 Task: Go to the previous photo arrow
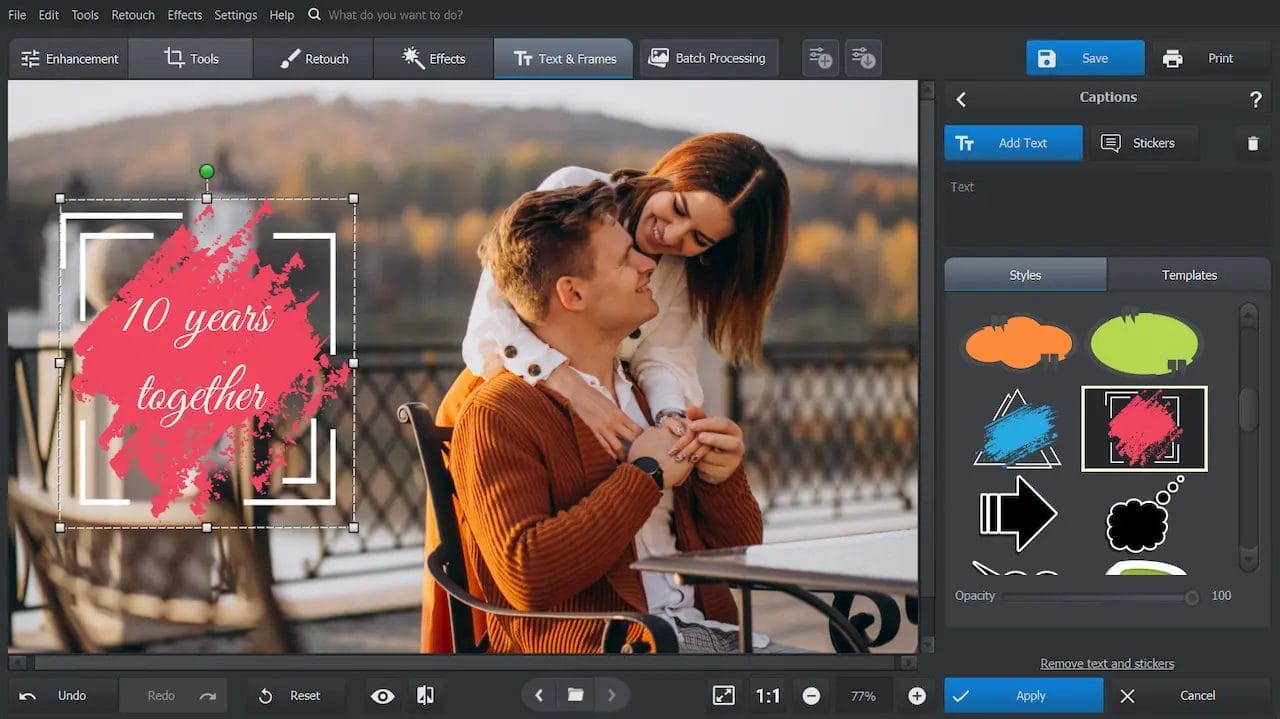[539, 695]
